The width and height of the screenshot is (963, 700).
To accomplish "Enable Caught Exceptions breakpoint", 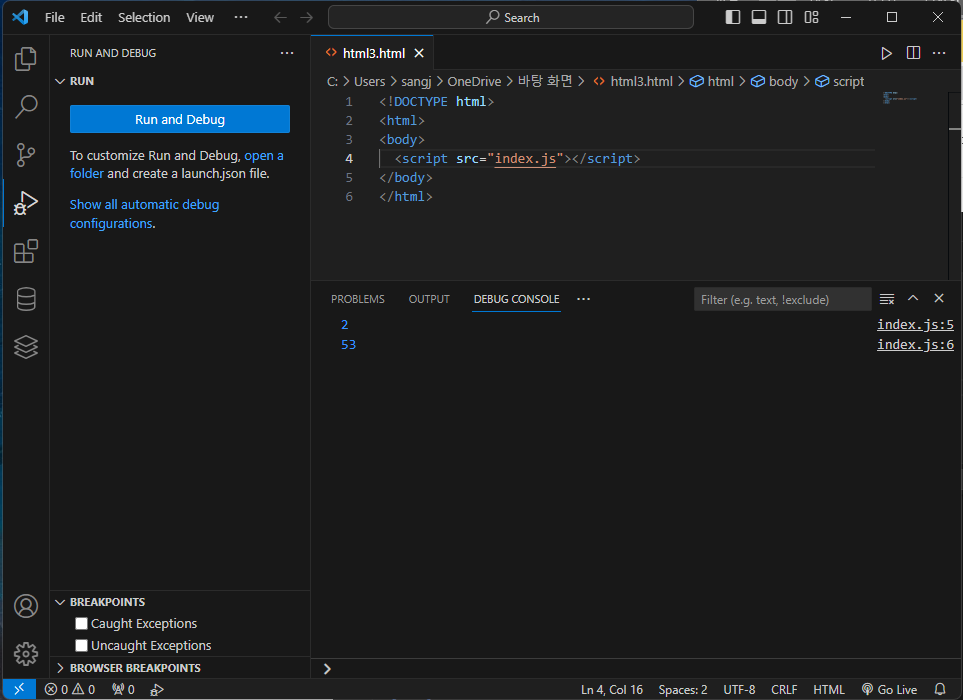I will [81, 623].
